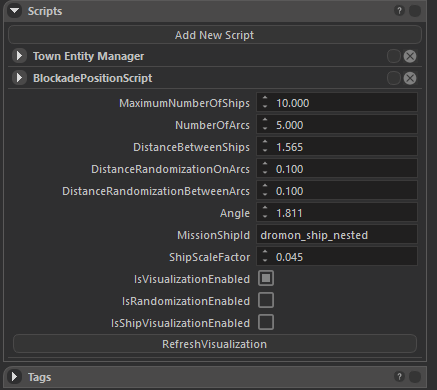Enable IsShipVisualizationEnabled checkbox
The height and width of the screenshot is (390, 437).
[266, 322]
